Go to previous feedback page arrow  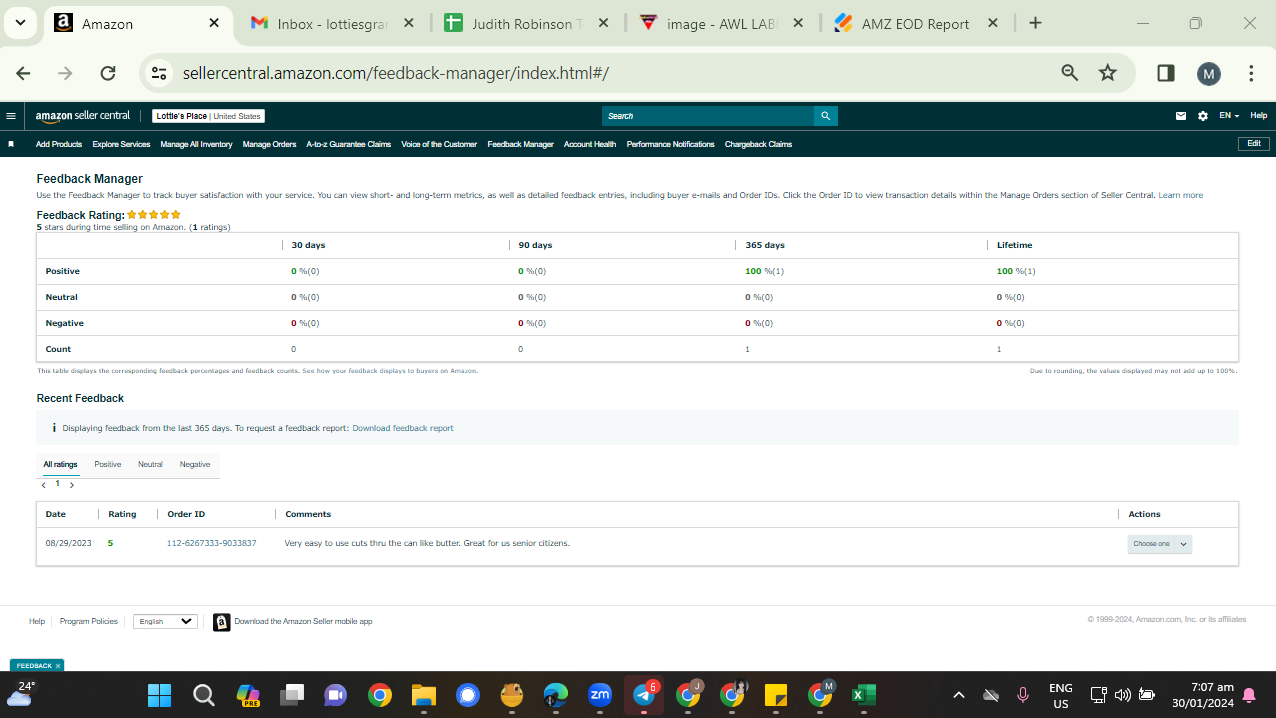pos(44,485)
